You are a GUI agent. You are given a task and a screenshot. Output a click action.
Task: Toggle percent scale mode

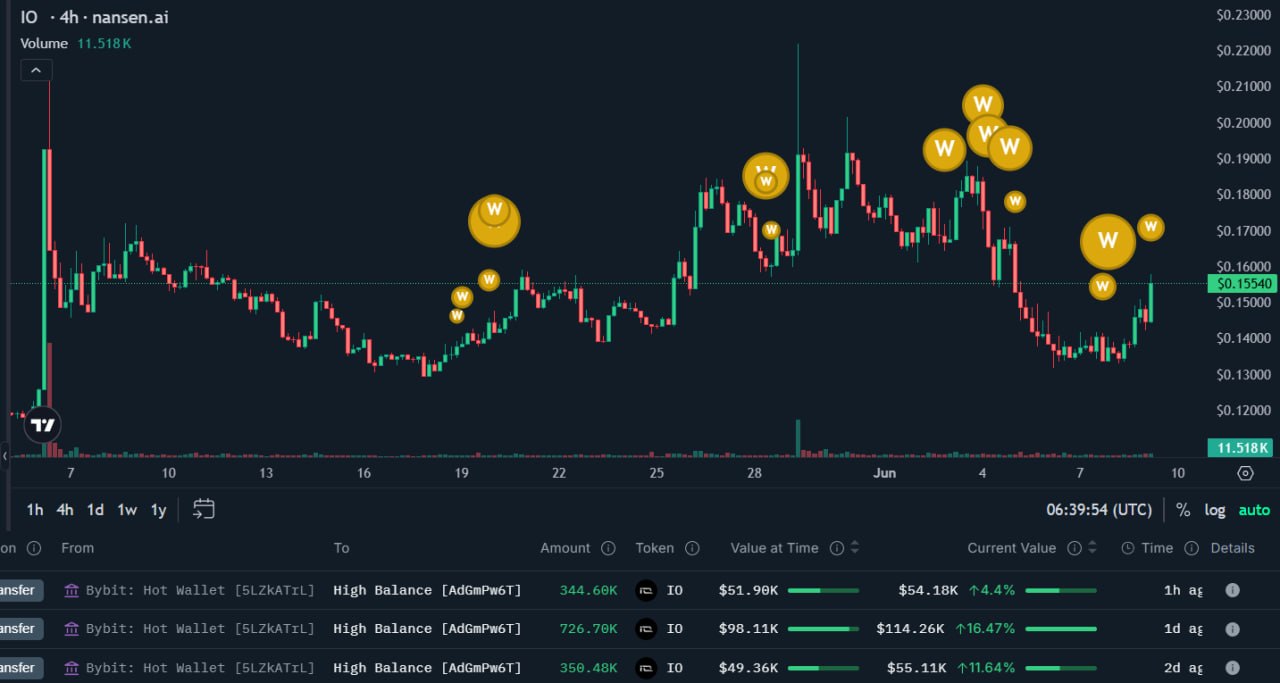tap(1183, 510)
